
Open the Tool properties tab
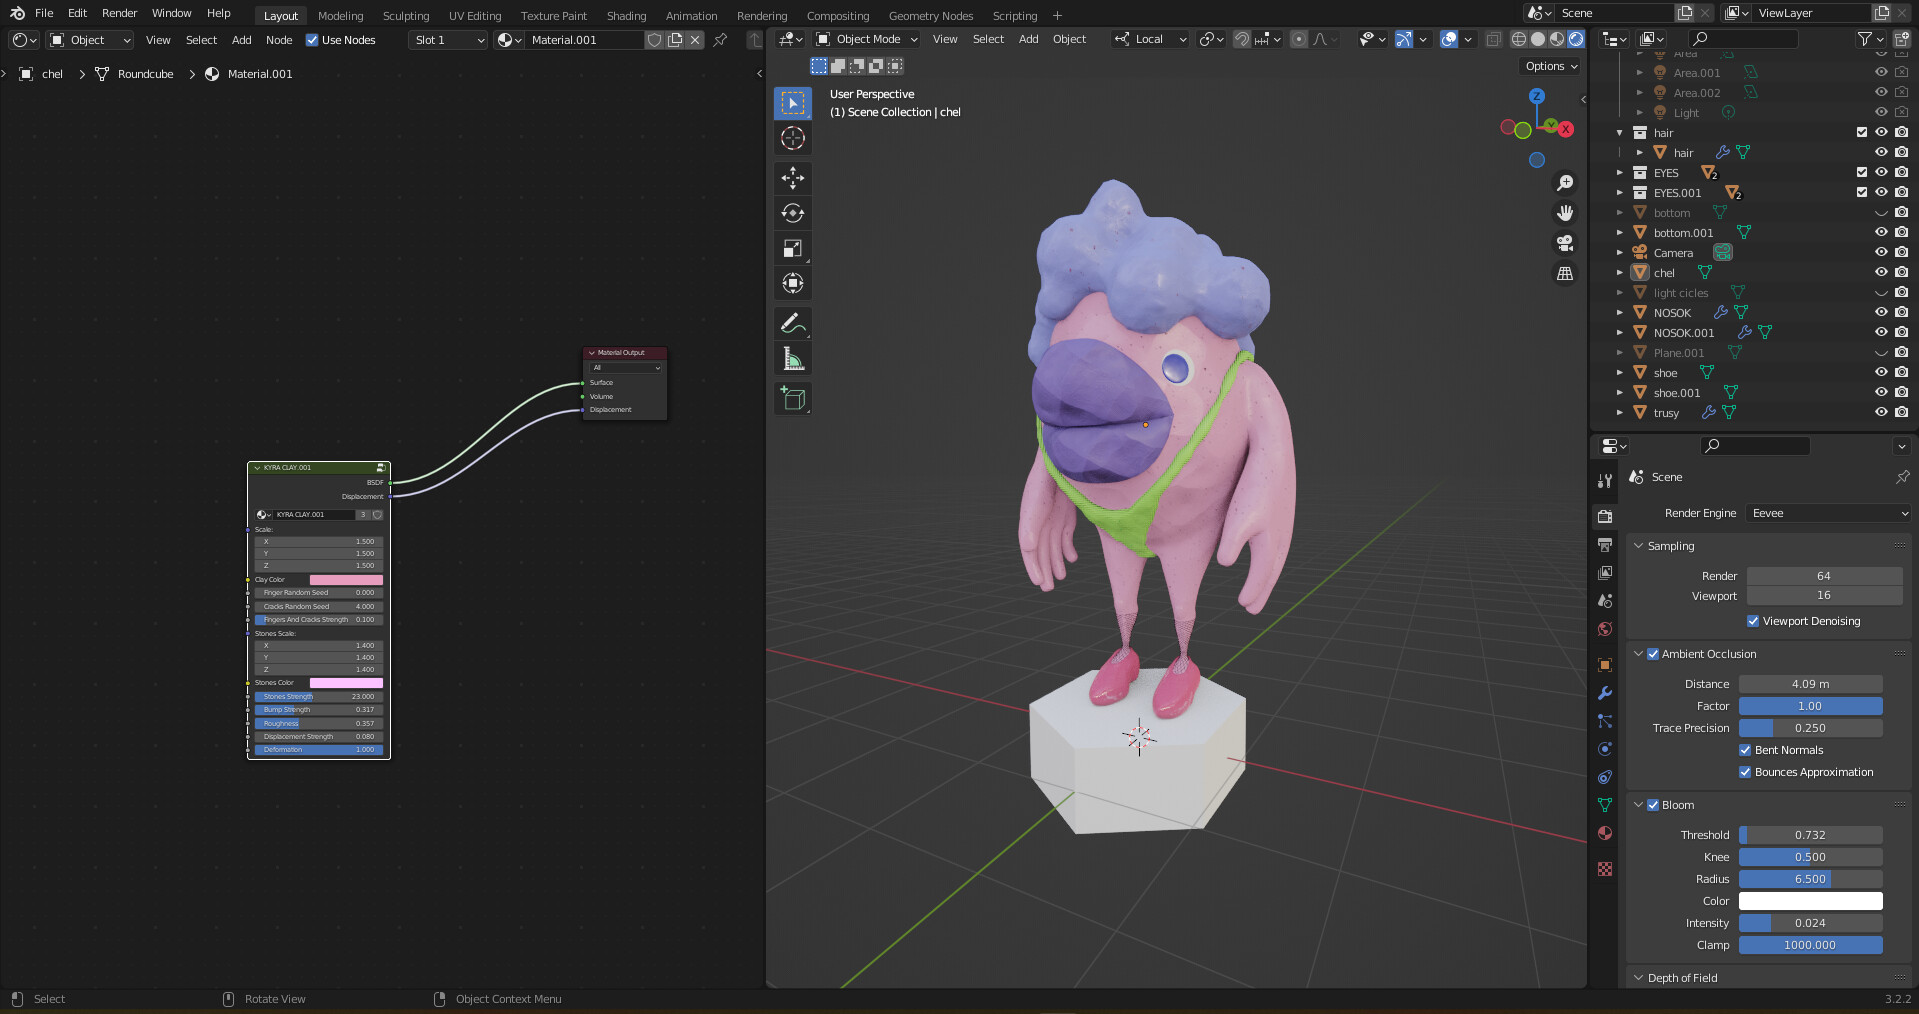tap(1605, 481)
